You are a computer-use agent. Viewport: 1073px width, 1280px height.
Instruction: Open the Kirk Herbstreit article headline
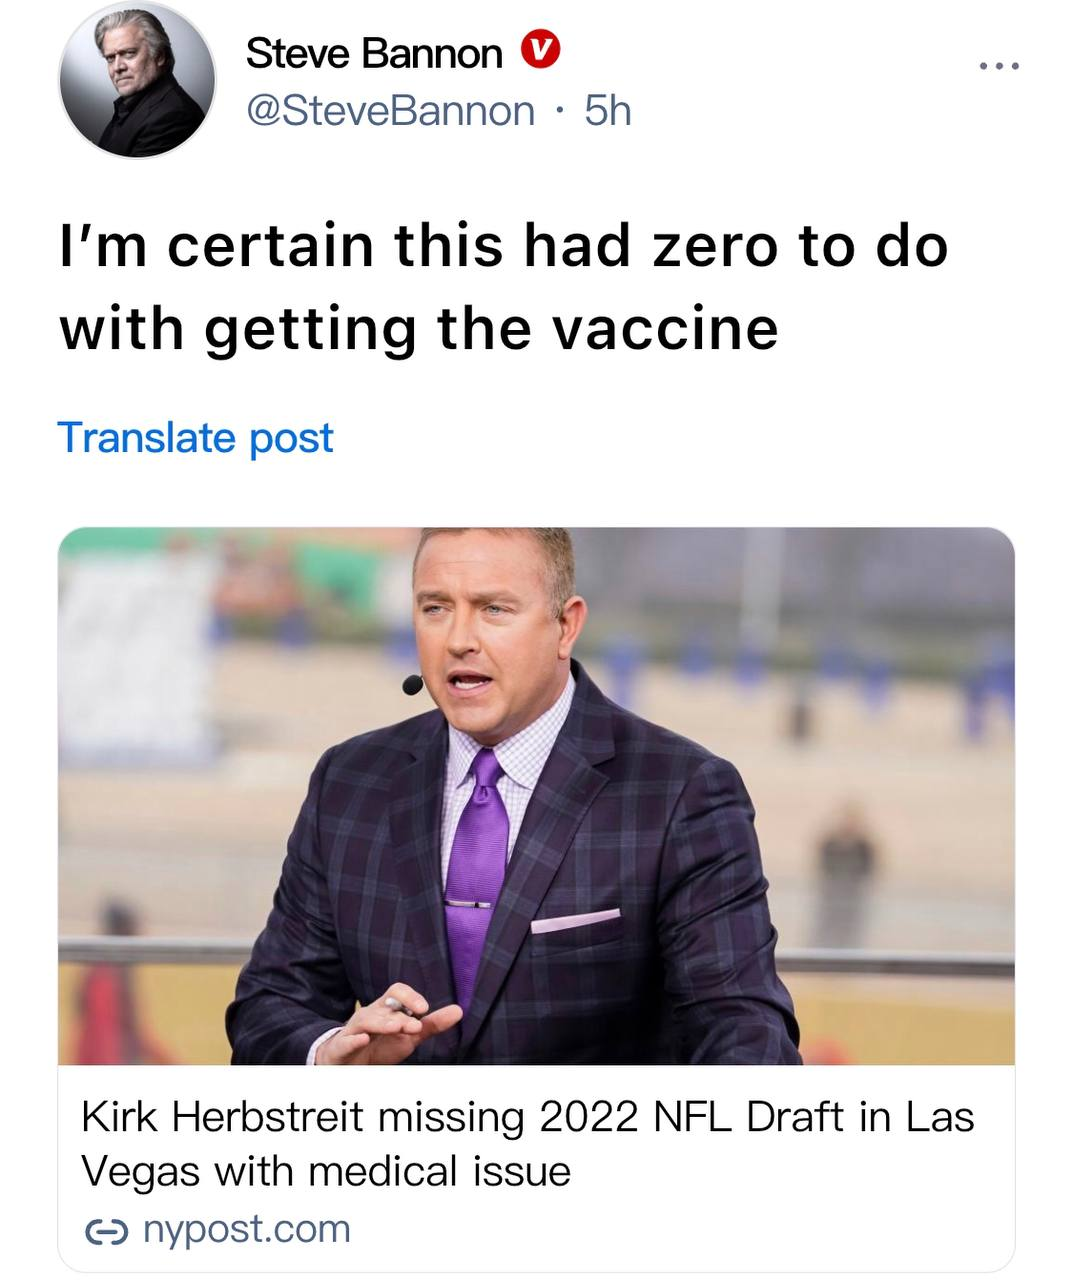click(x=527, y=1143)
